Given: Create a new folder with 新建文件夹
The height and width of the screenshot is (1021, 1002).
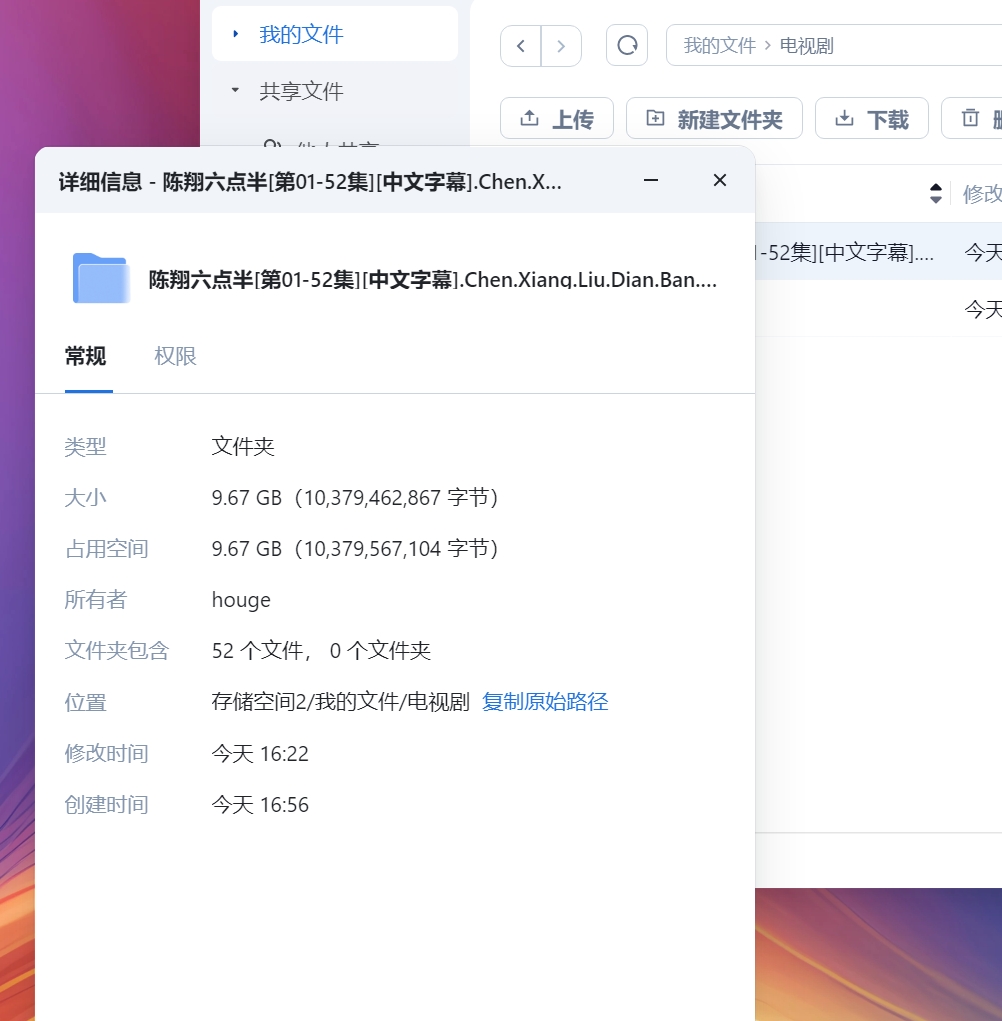Looking at the screenshot, I should coord(714,119).
